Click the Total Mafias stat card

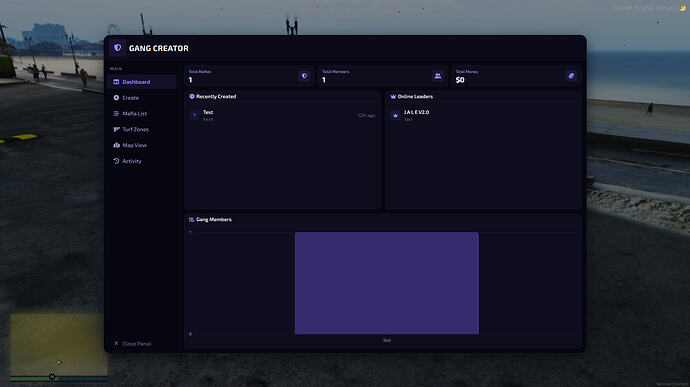pyautogui.click(x=249, y=76)
